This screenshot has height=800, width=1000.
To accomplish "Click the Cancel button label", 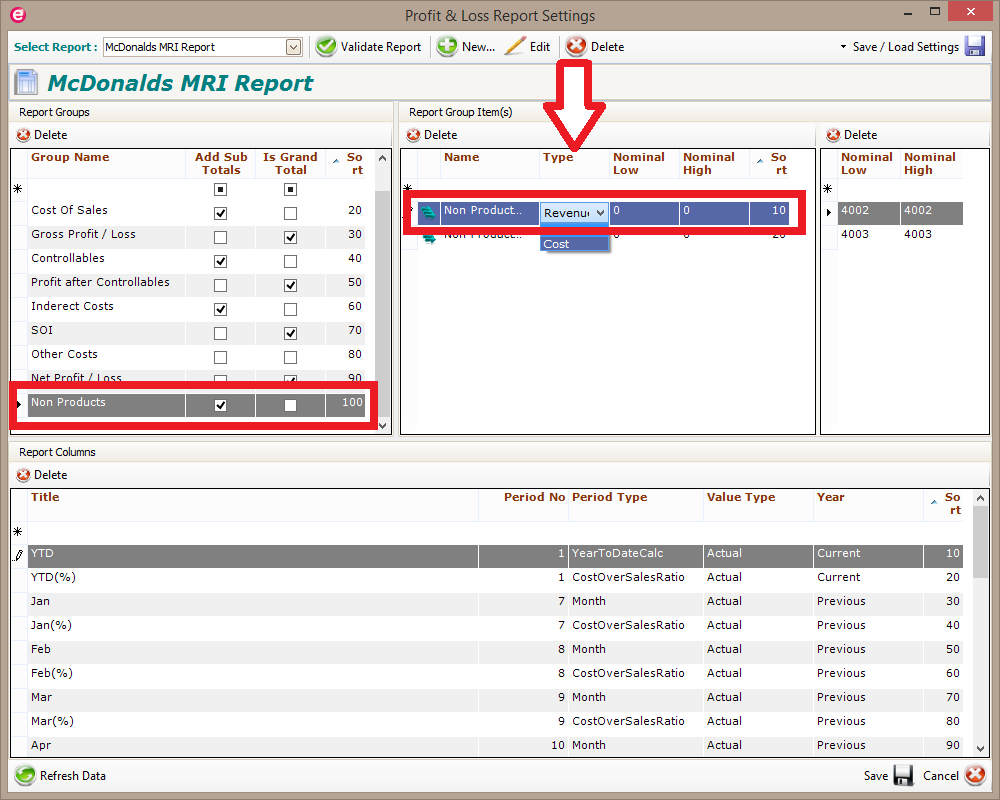I will click(941, 776).
